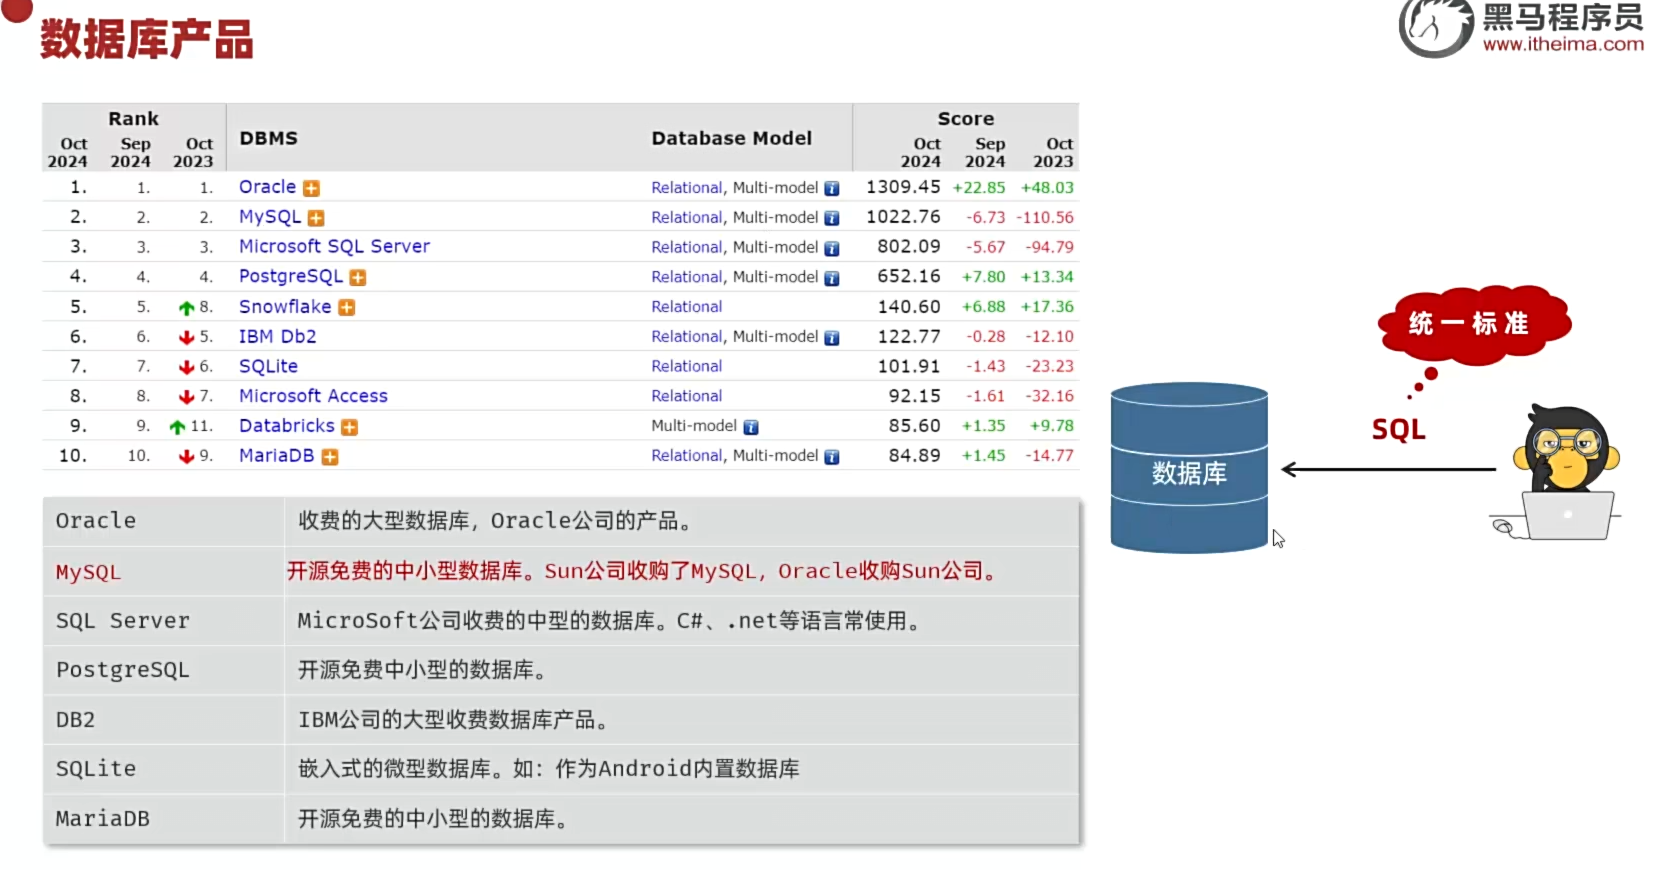Viewport: 1657px width, 870px height.
Task: Click the 统一标准 thought bubble
Action: tap(1474, 323)
